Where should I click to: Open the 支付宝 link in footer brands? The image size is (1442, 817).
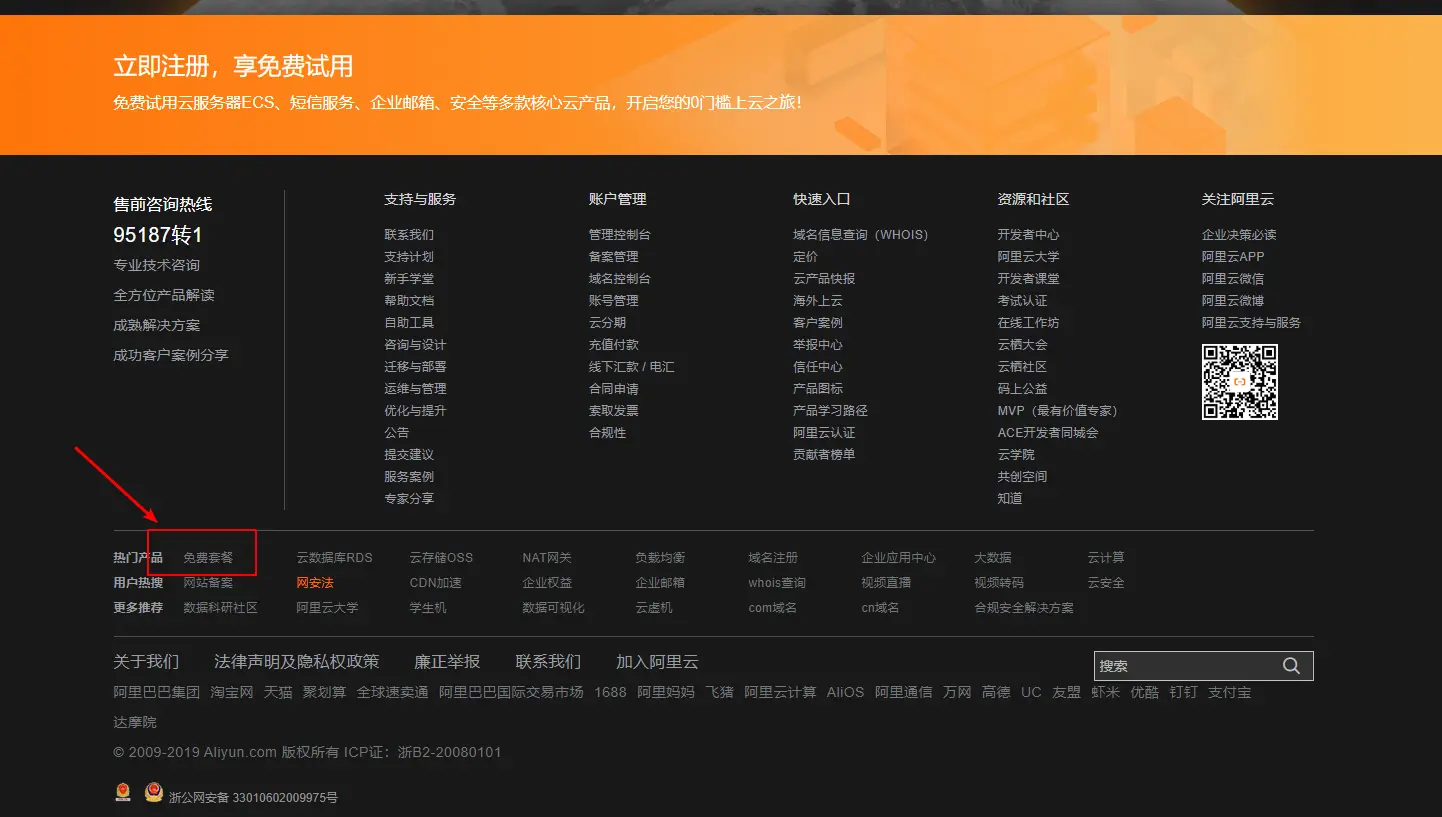[1229, 691]
